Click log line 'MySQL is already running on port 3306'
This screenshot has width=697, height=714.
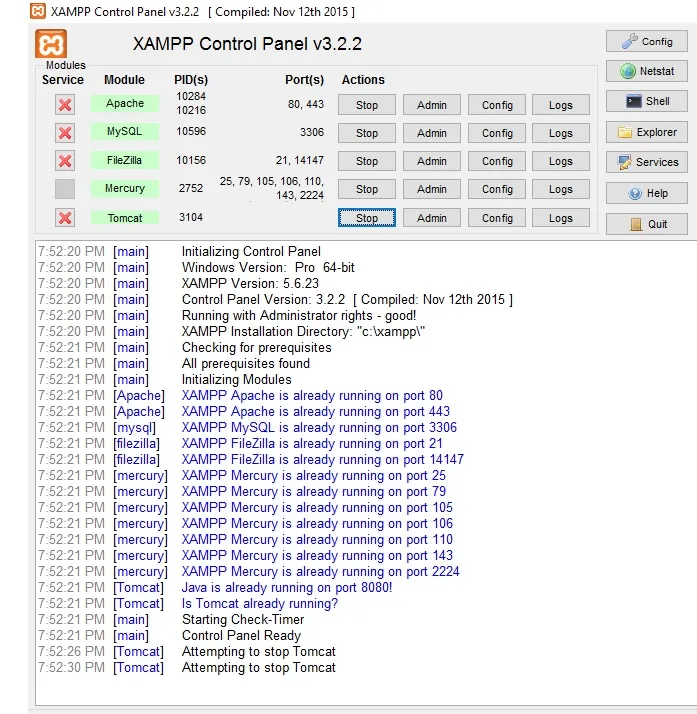(319, 427)
